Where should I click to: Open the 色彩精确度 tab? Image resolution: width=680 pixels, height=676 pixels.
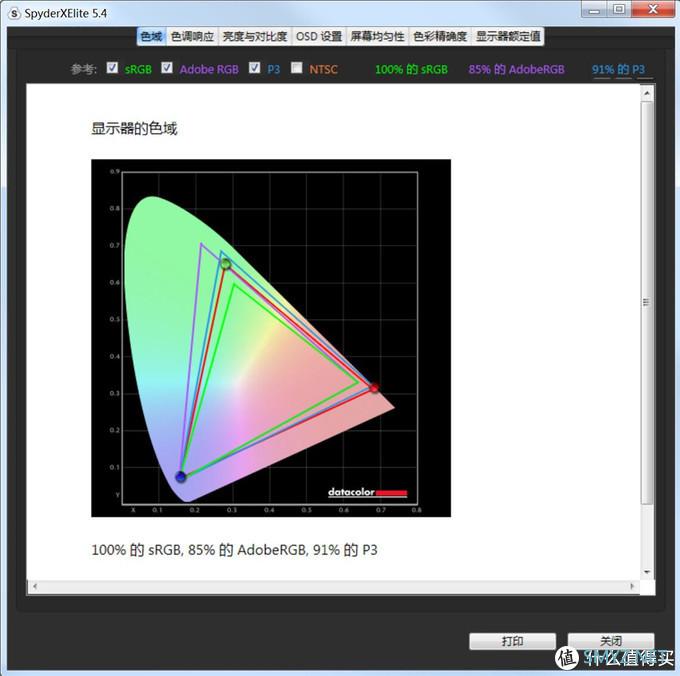pyautogui.click(x=440, y=36)
